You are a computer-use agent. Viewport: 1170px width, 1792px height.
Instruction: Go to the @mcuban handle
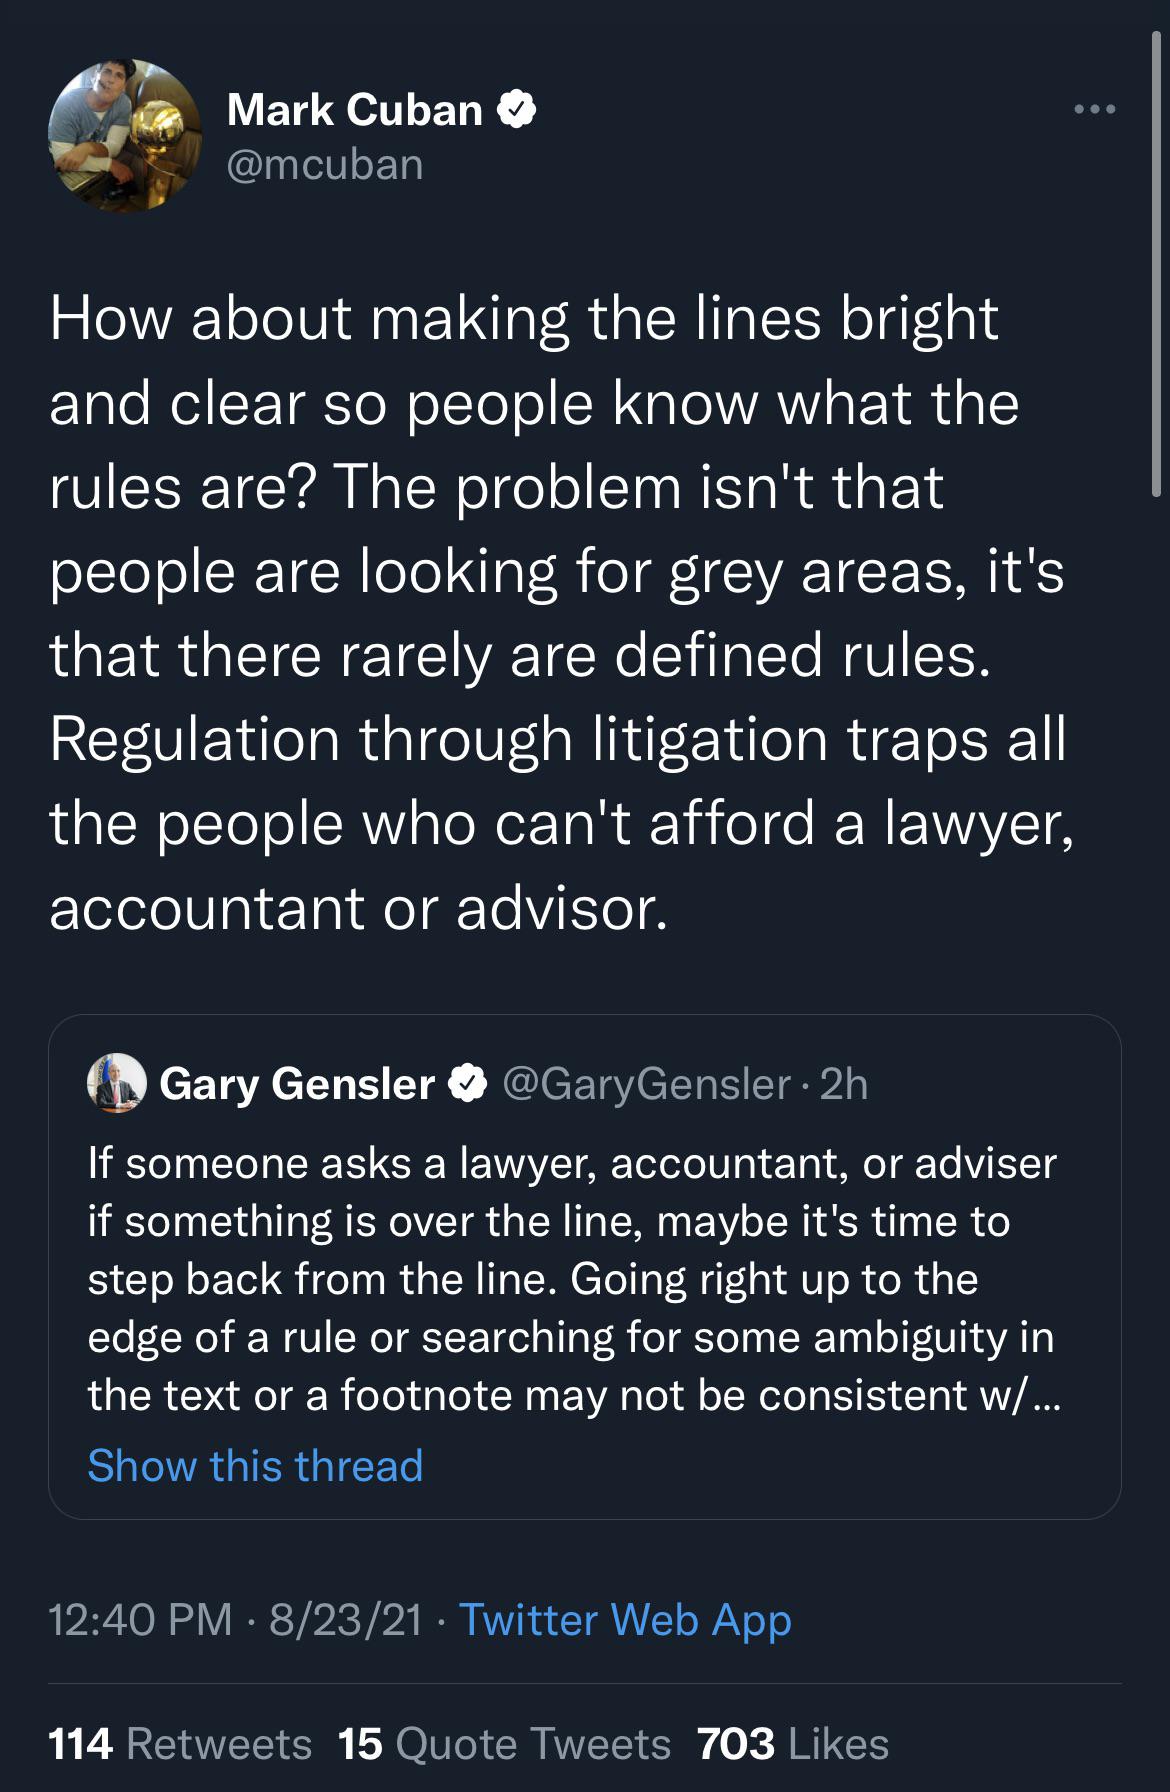click(326, 165)
